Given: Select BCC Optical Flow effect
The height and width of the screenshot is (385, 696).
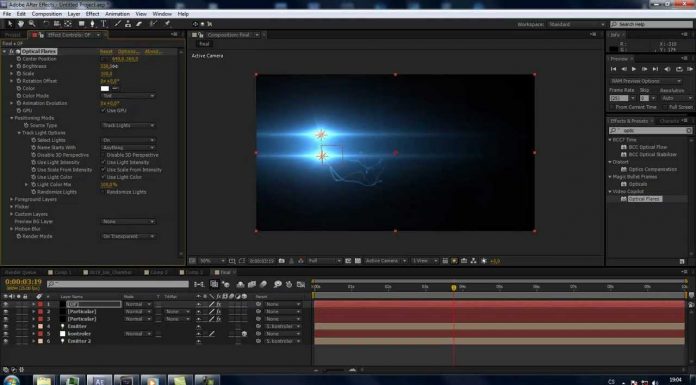Looking at the screenshot, I should (648, 147).
